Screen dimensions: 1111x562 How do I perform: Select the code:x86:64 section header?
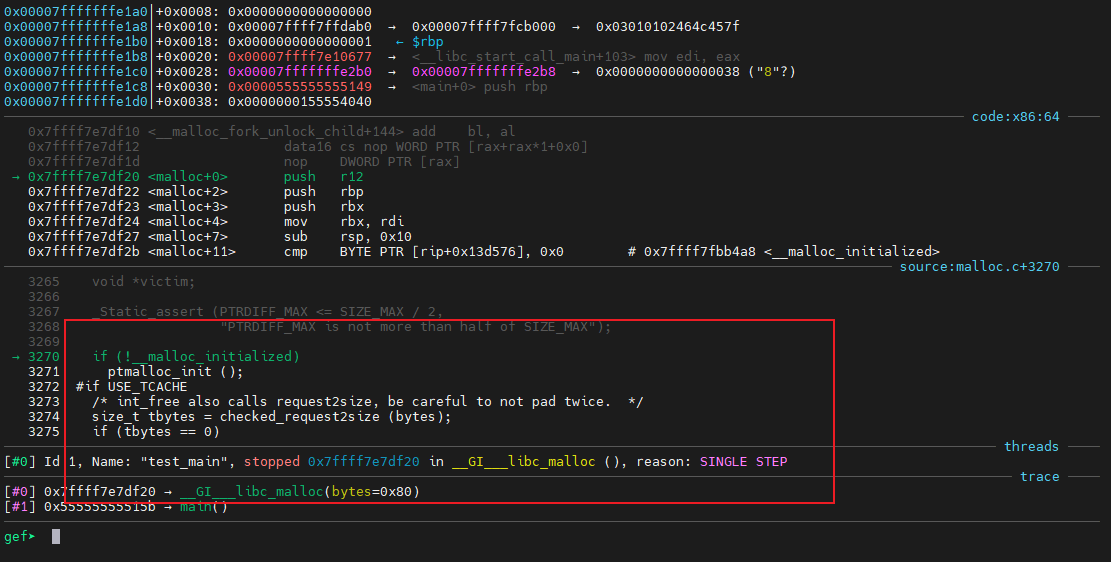pos(1015,117)
